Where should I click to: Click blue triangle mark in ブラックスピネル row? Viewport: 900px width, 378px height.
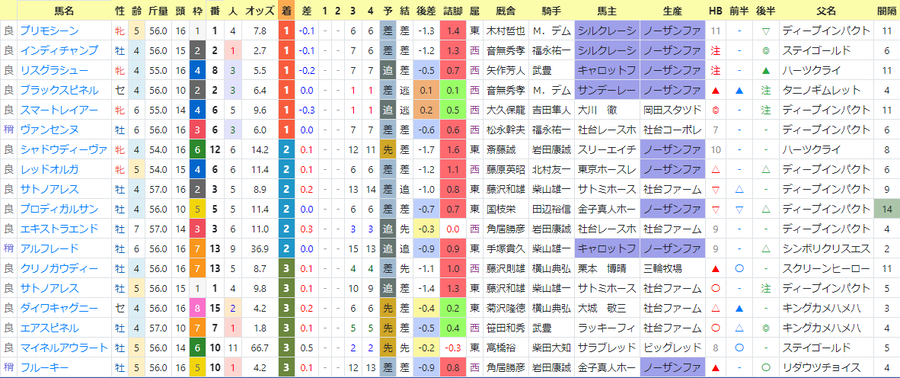740,91
